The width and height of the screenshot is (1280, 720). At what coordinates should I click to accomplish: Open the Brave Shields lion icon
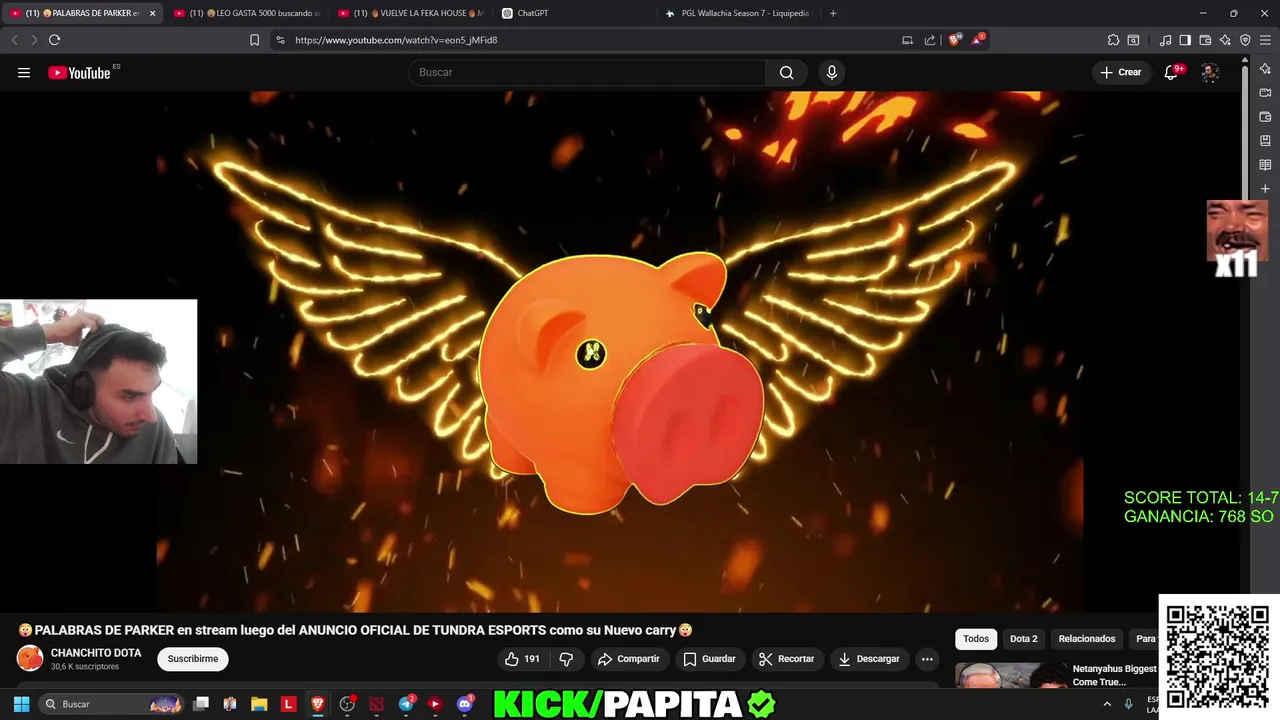pyautogui.click(x=955, y=40)
